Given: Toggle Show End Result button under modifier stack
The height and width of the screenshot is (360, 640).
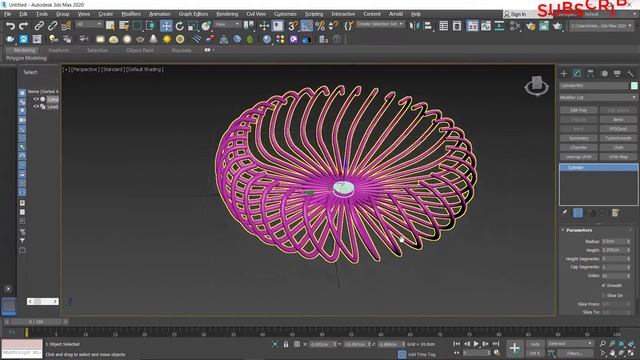Looking at the screenshot, I should (x=578, y=213).
